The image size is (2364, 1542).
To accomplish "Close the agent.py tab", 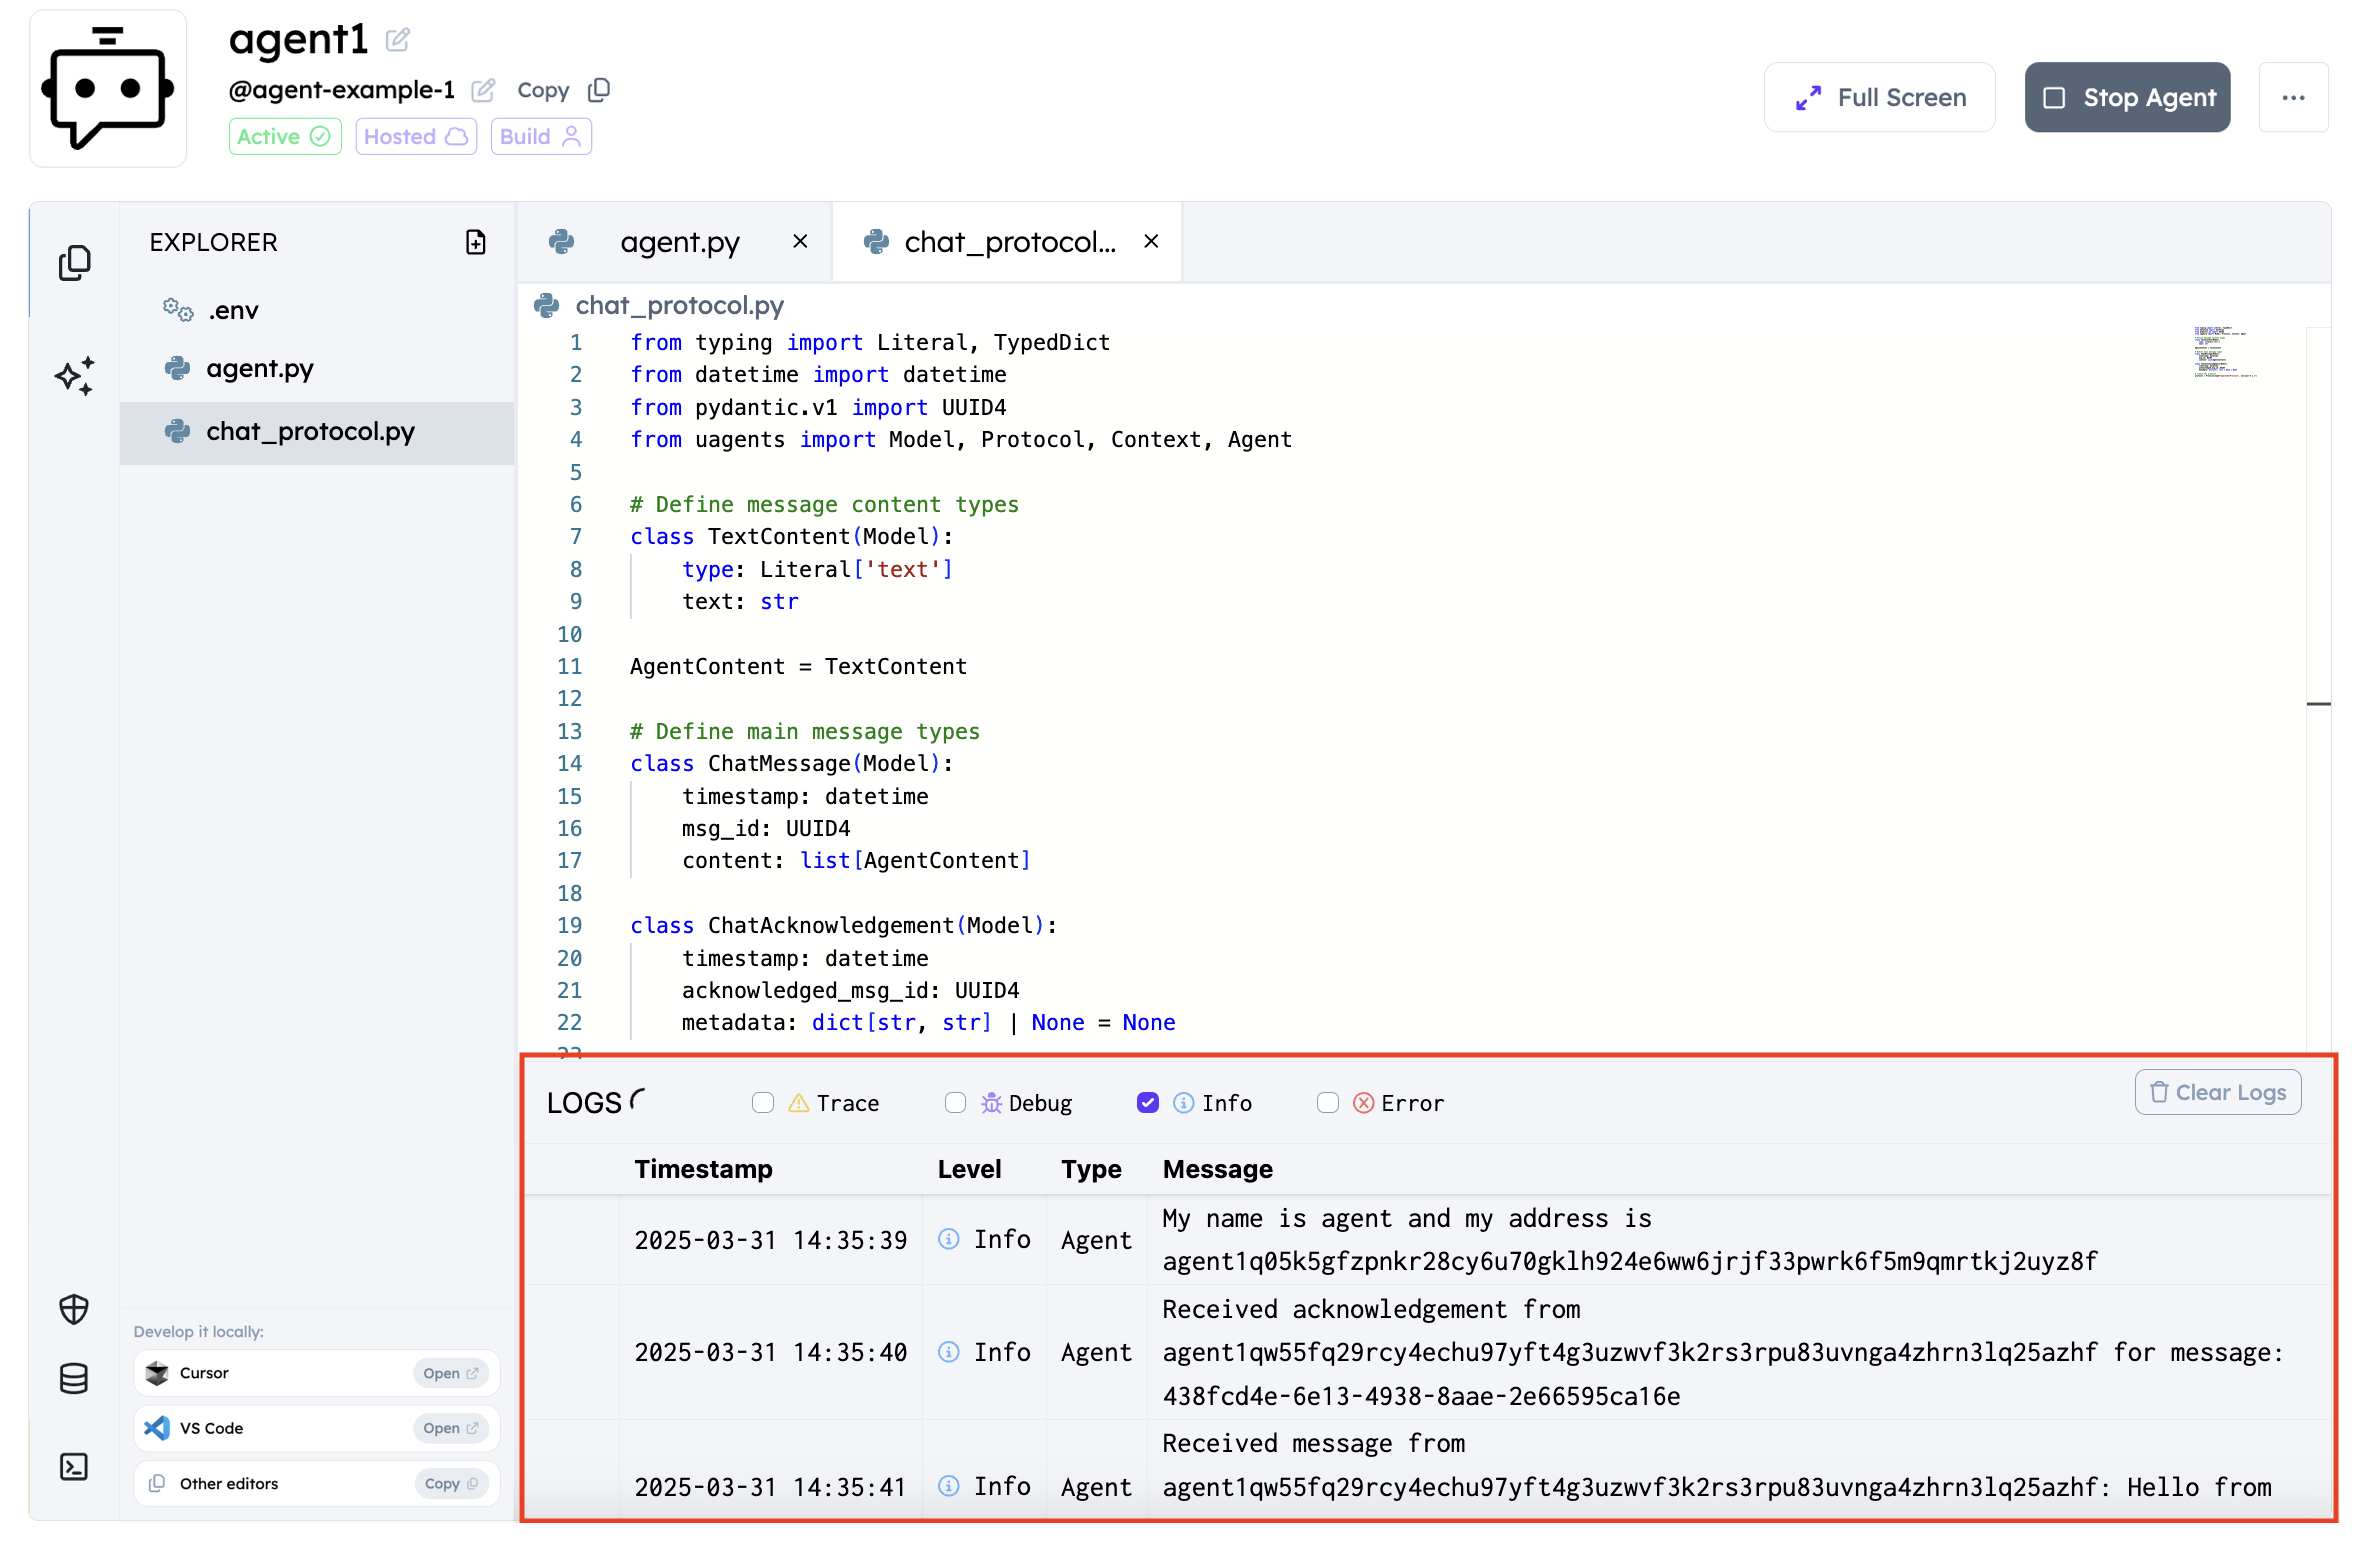I will click(800, 241).
